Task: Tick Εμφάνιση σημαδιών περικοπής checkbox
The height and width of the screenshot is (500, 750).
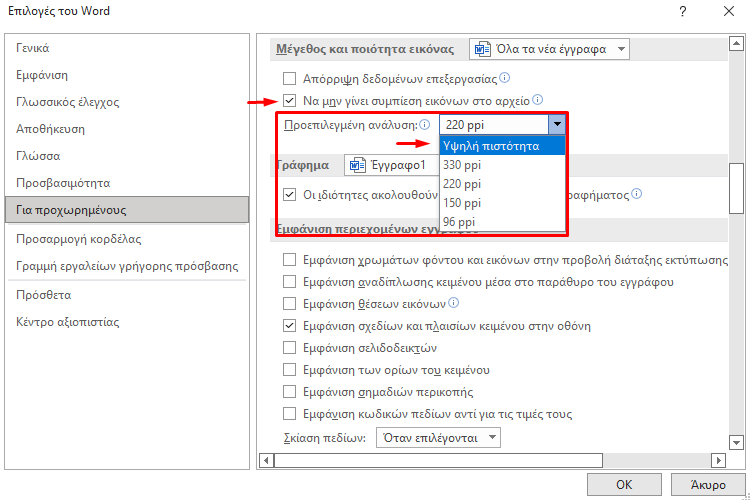Action: pos(289,391)
